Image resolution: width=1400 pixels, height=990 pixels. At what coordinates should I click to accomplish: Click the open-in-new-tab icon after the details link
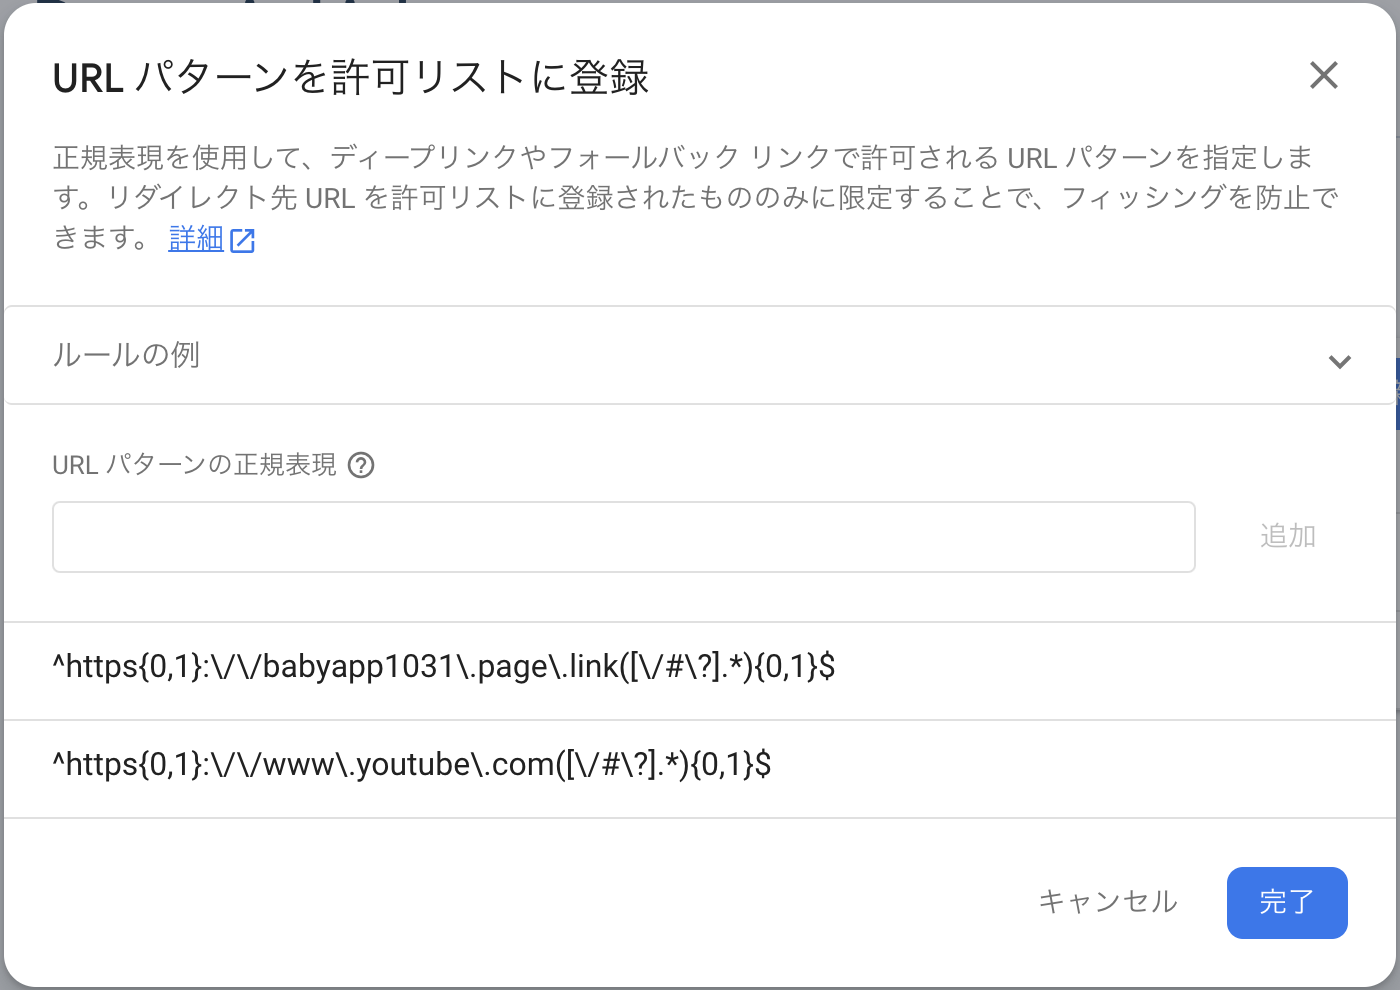[243, 240]
